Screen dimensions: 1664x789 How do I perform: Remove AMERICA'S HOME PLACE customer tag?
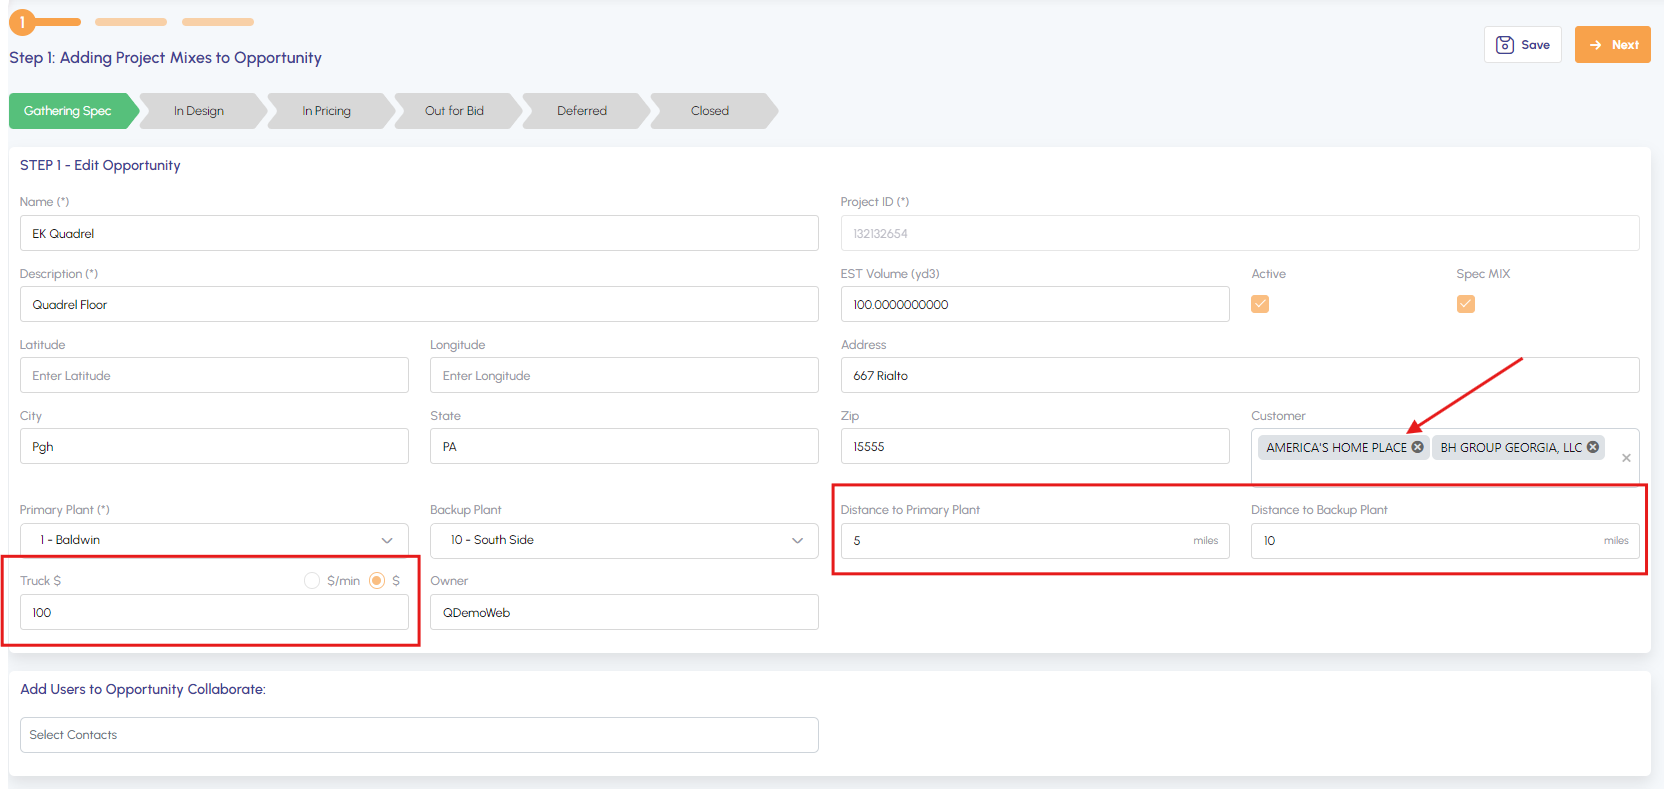(x=1417, y=447)
